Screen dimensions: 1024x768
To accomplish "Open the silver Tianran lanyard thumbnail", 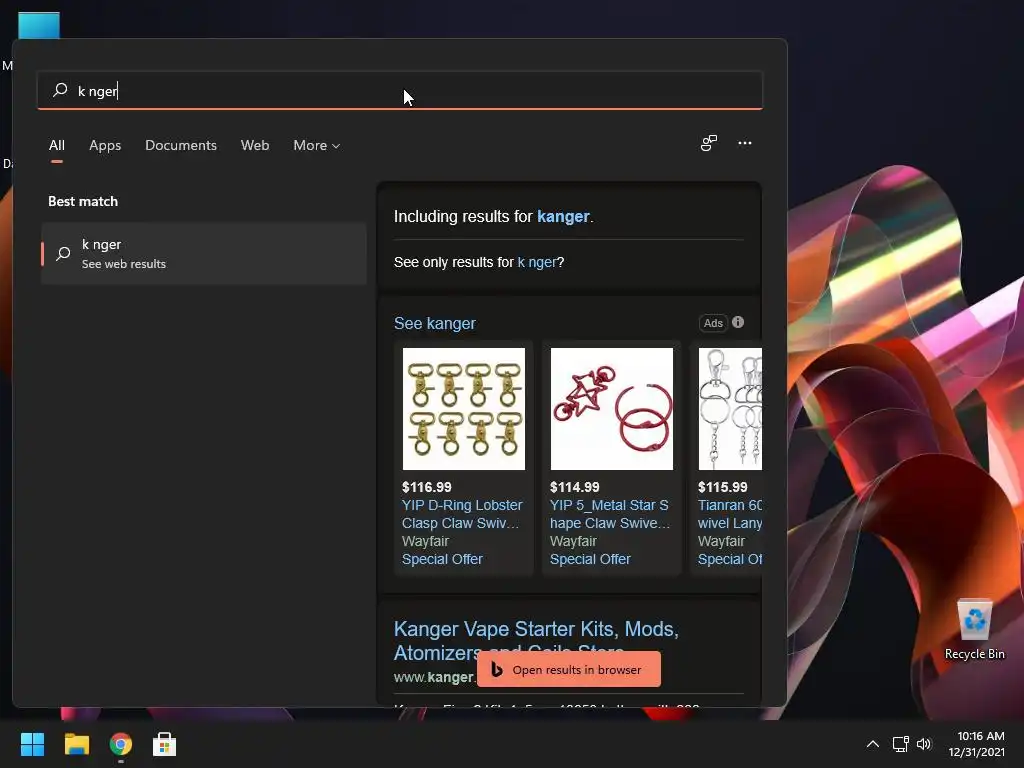I will [x=730, y=409].
